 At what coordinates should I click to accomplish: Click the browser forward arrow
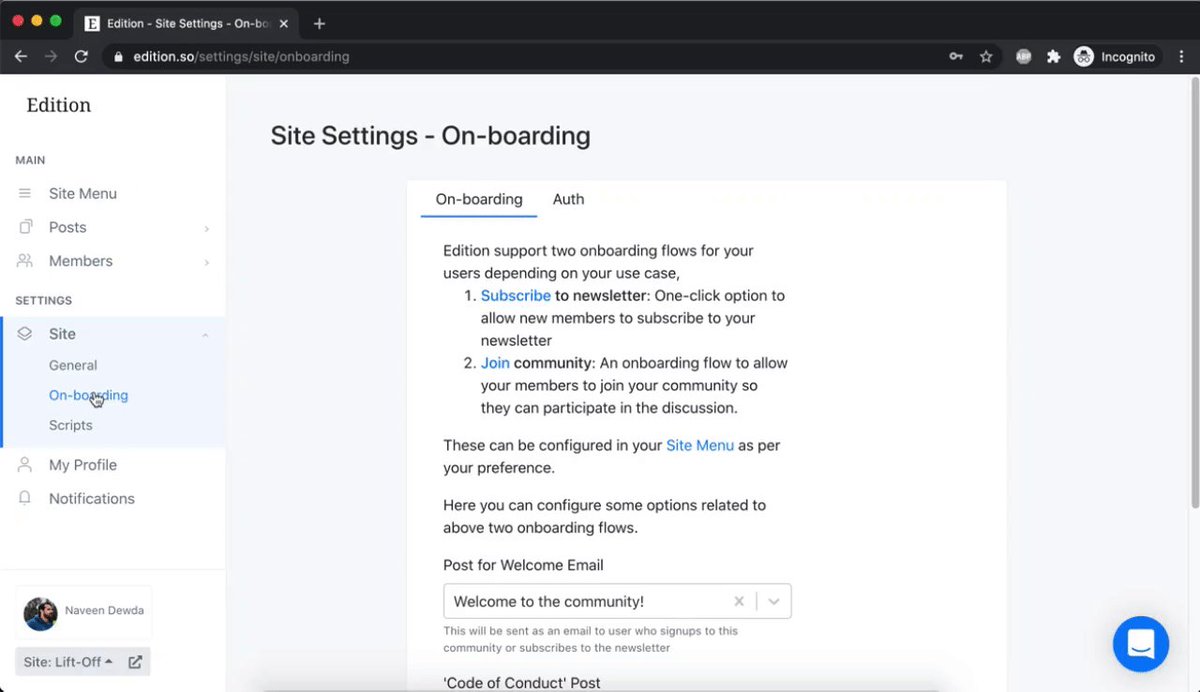[x=51, y=57]
